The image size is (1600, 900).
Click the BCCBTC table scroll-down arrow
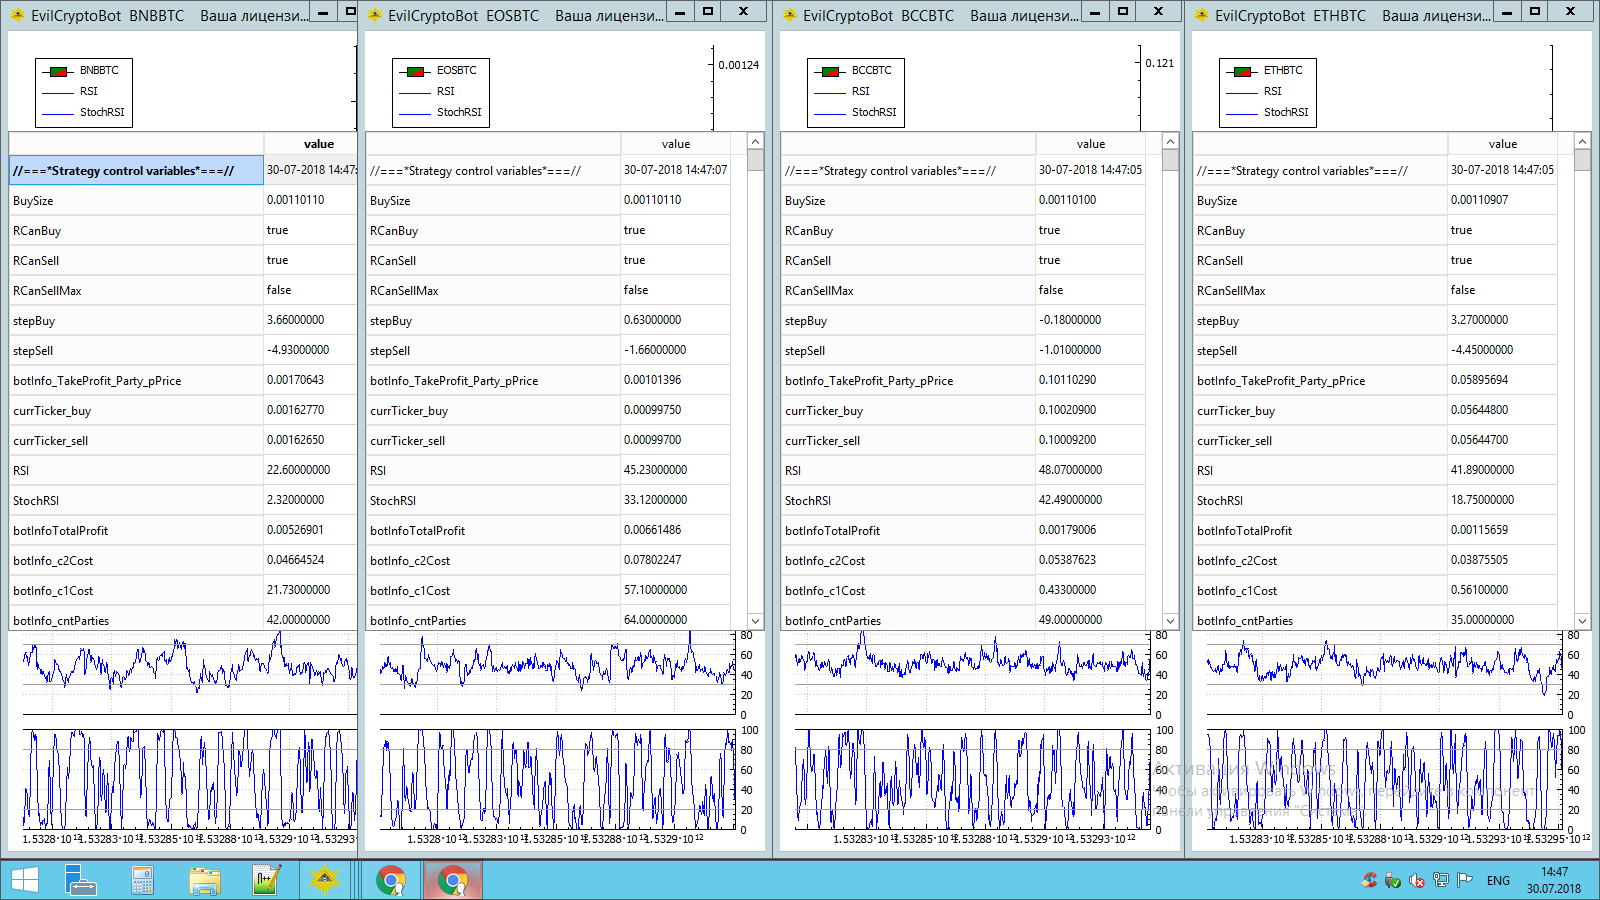(x=1170, y=621)
